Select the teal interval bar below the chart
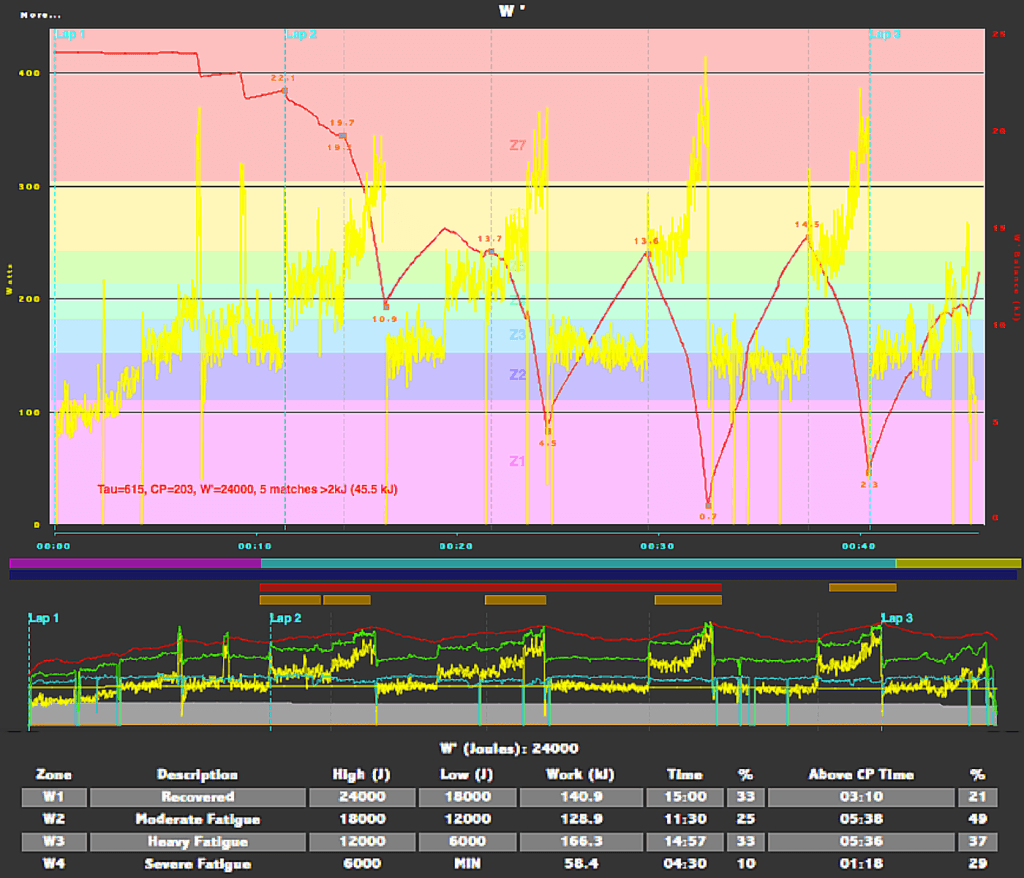The image size is (1024, 878). click(x=578, y=563)
